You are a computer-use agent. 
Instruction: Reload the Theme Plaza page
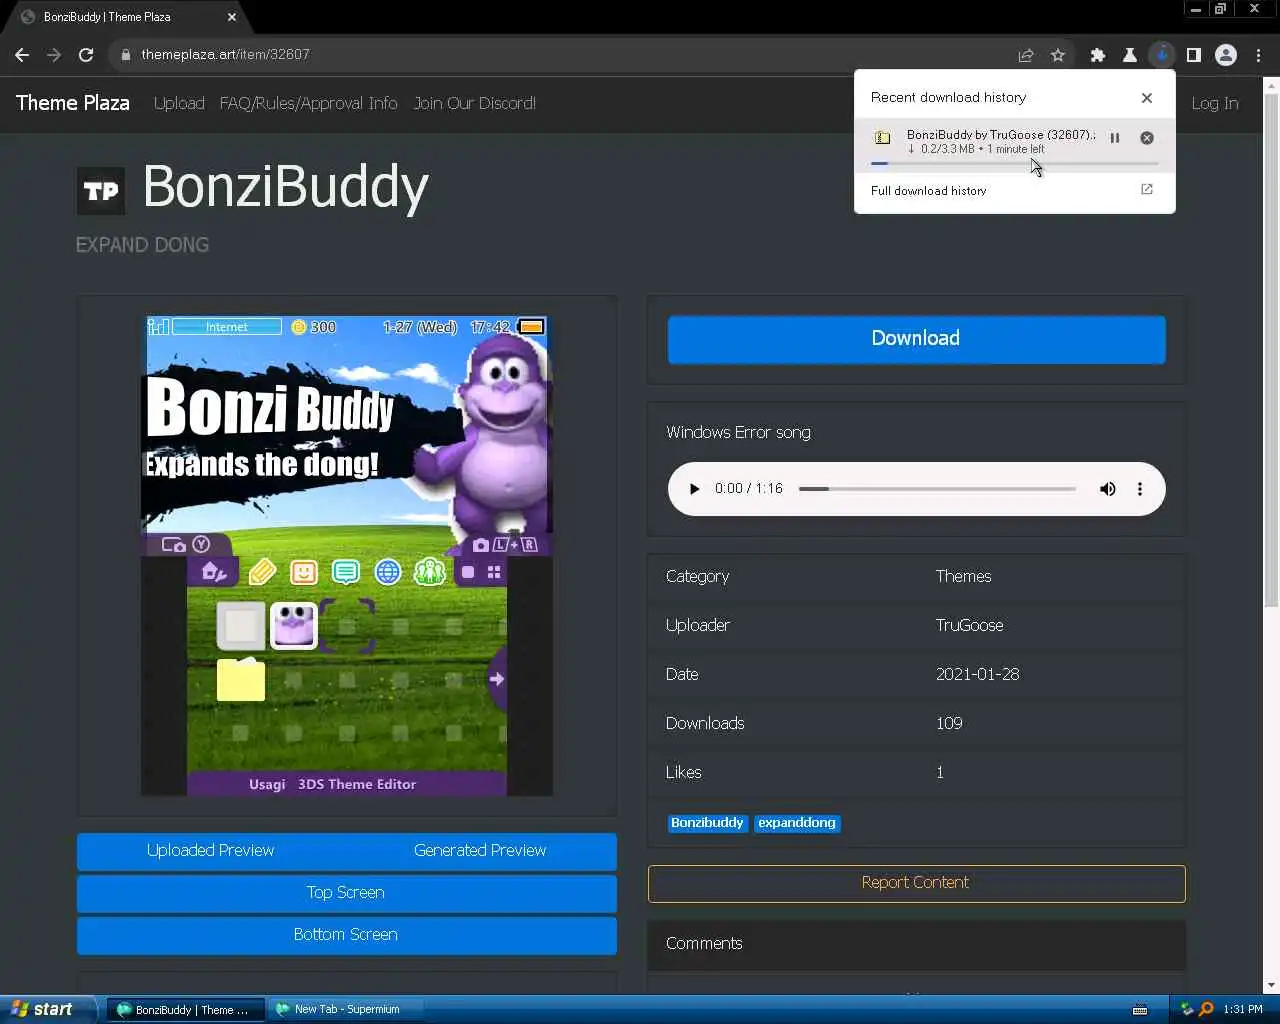click(x=86, y=55)
